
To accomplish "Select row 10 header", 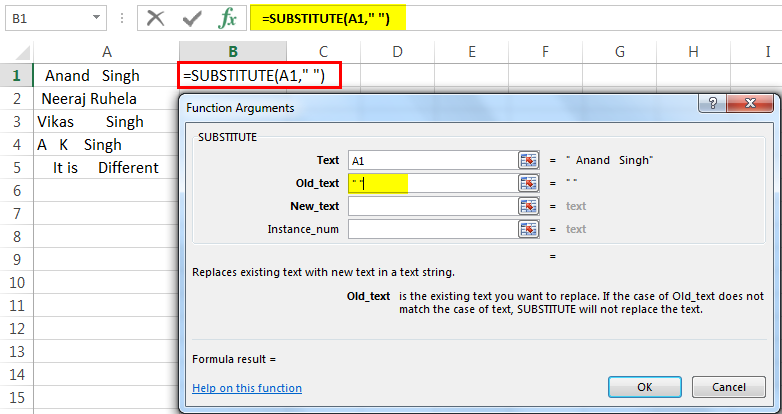I will (16, 282).
